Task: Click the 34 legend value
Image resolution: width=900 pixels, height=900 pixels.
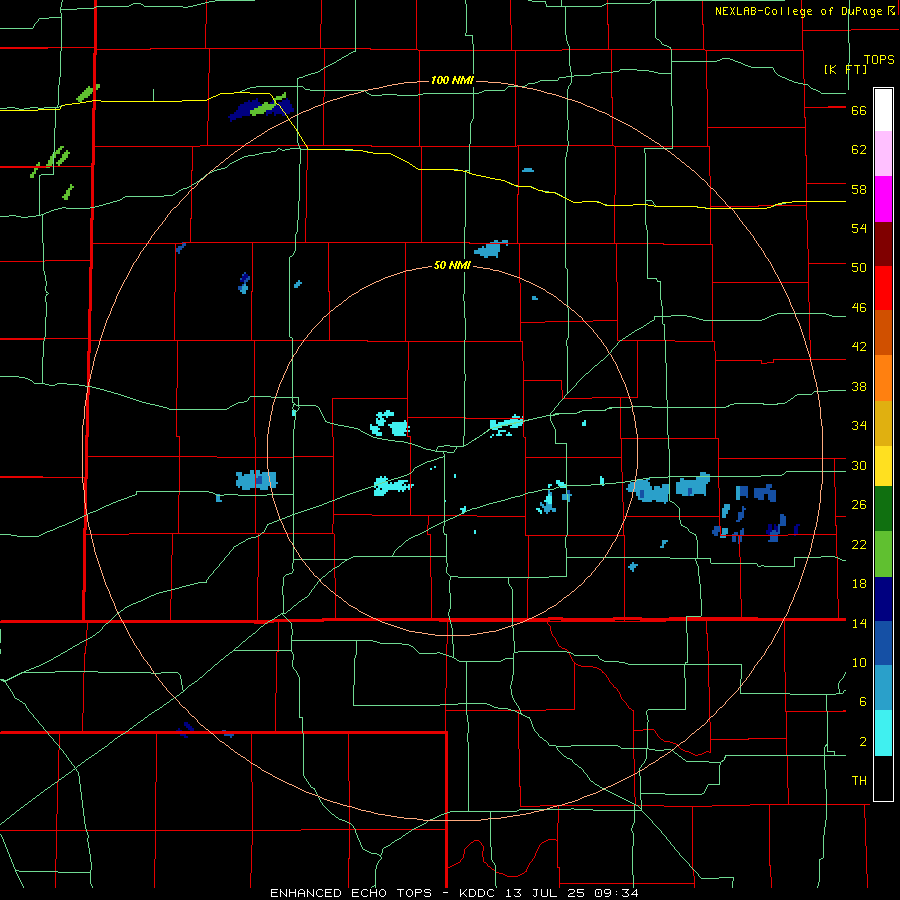Action: [x=859, y=426]
